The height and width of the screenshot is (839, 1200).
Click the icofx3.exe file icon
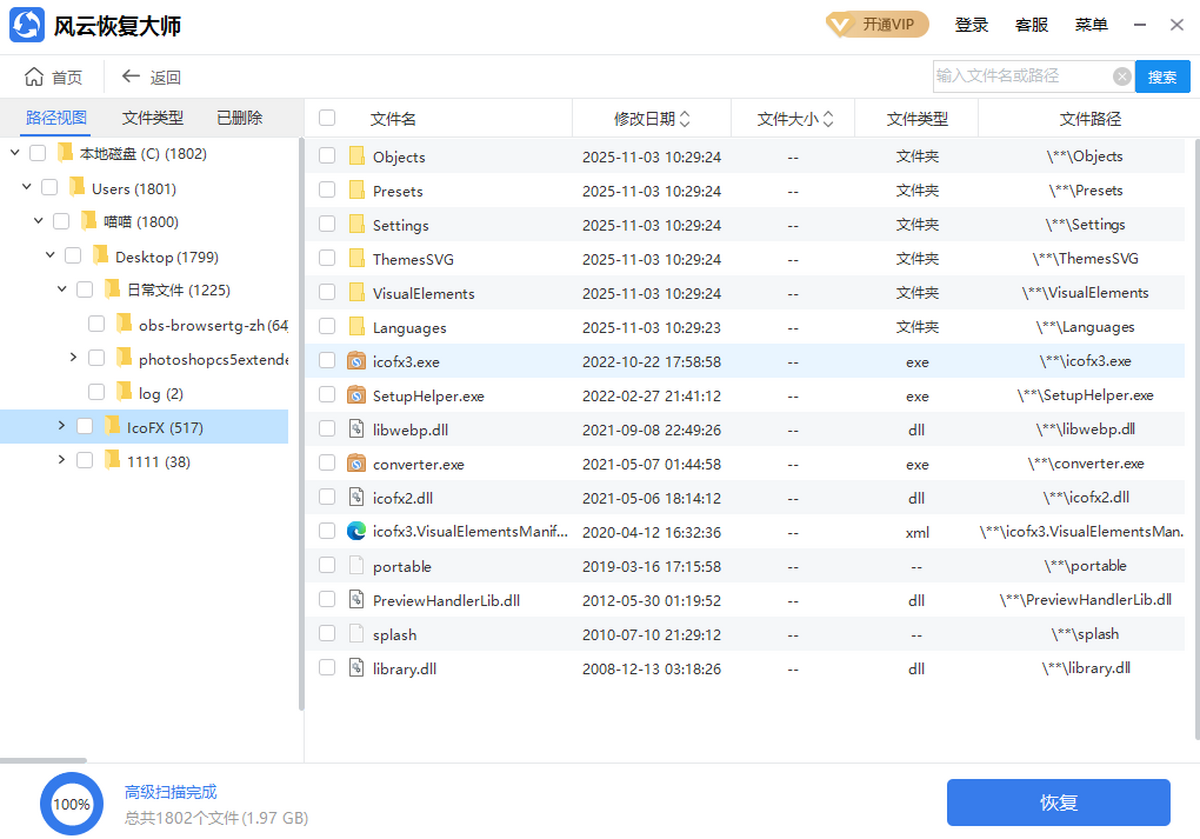[x=357, y=361]
